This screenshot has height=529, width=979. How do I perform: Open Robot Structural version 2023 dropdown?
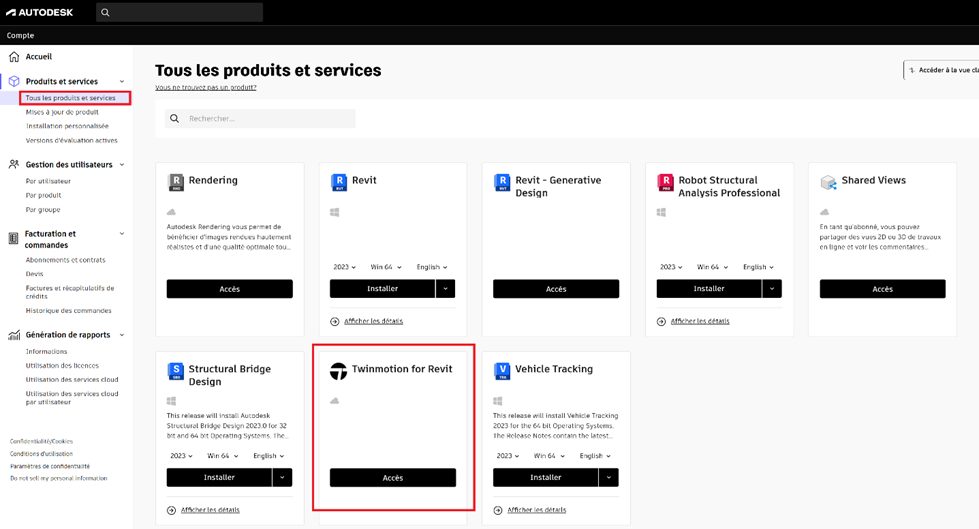pos(671,267)
